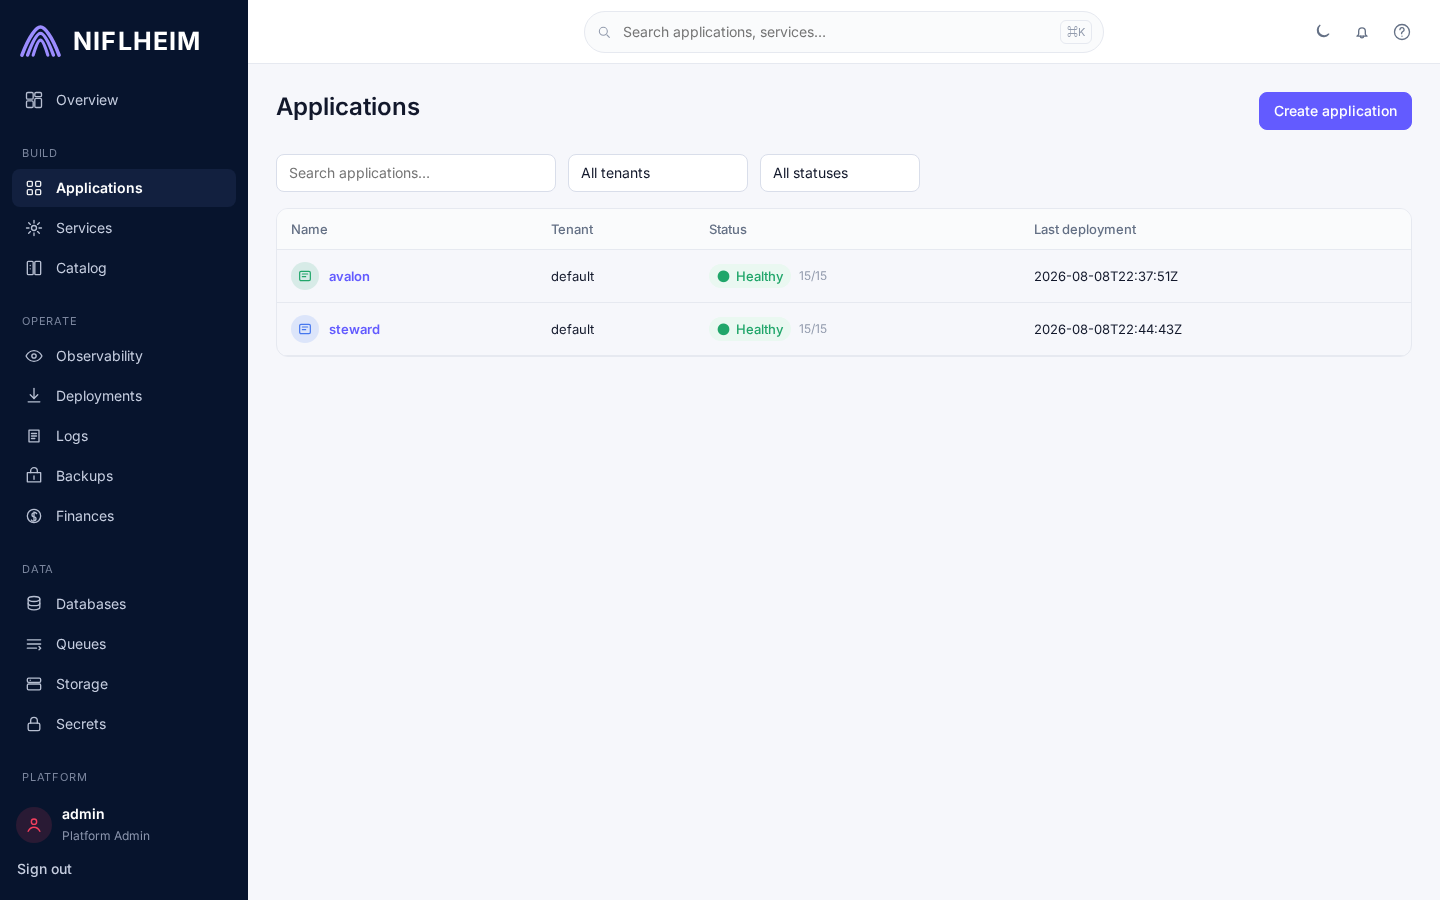Open help question mark icon

point(1402,32)
